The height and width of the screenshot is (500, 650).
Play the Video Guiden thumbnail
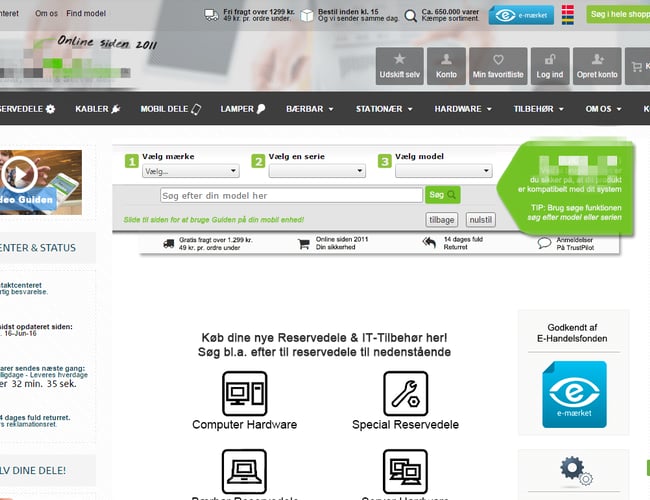19,175
